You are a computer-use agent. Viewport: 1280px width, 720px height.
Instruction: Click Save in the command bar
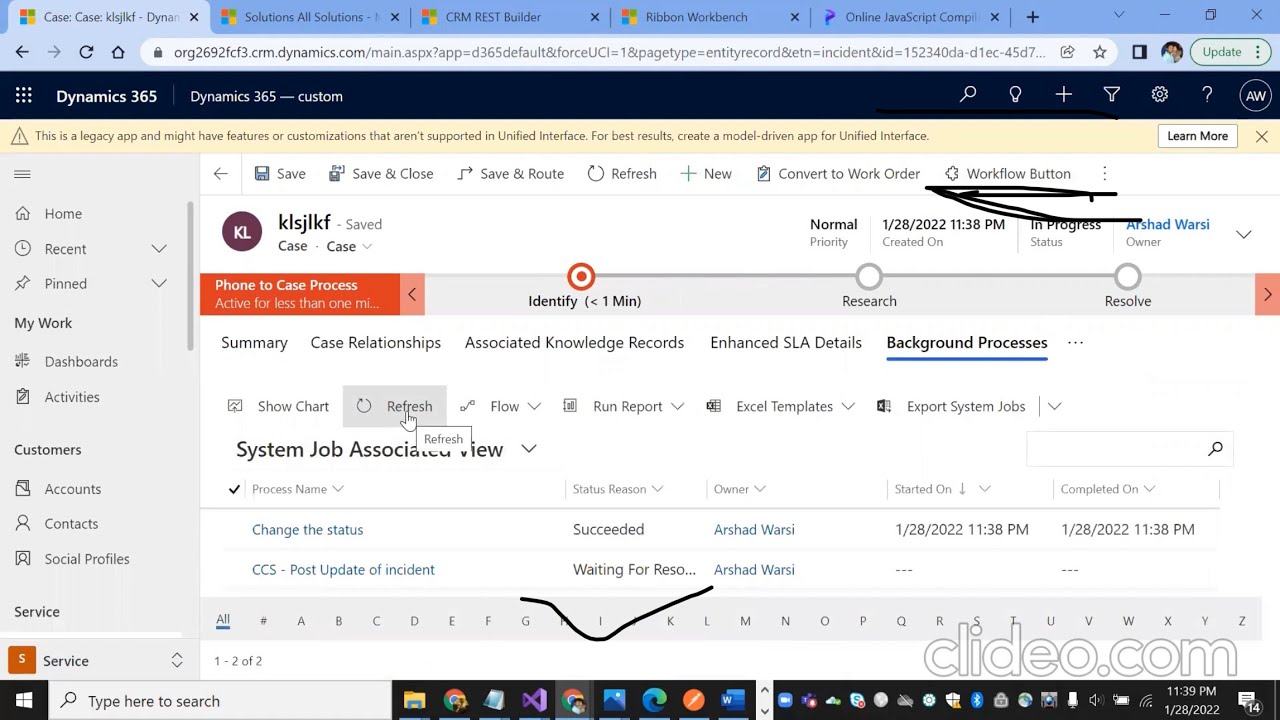(280, 174)
